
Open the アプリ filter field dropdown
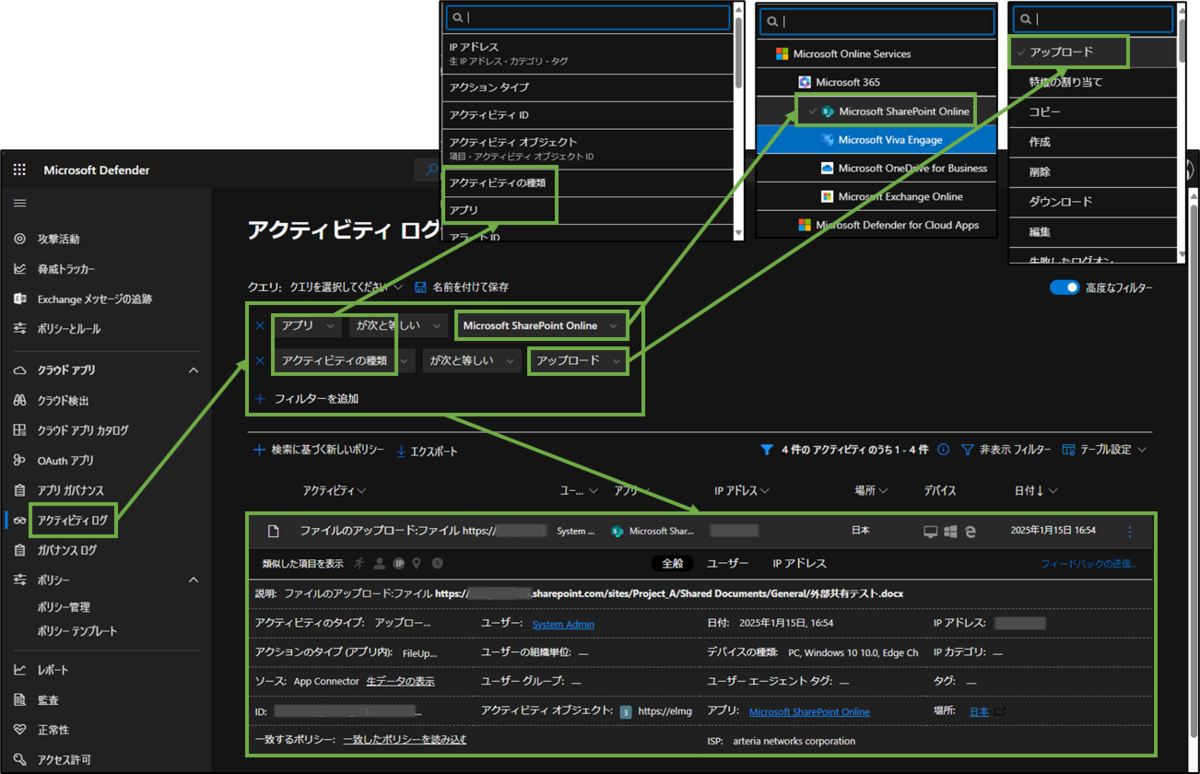(306, 326)
